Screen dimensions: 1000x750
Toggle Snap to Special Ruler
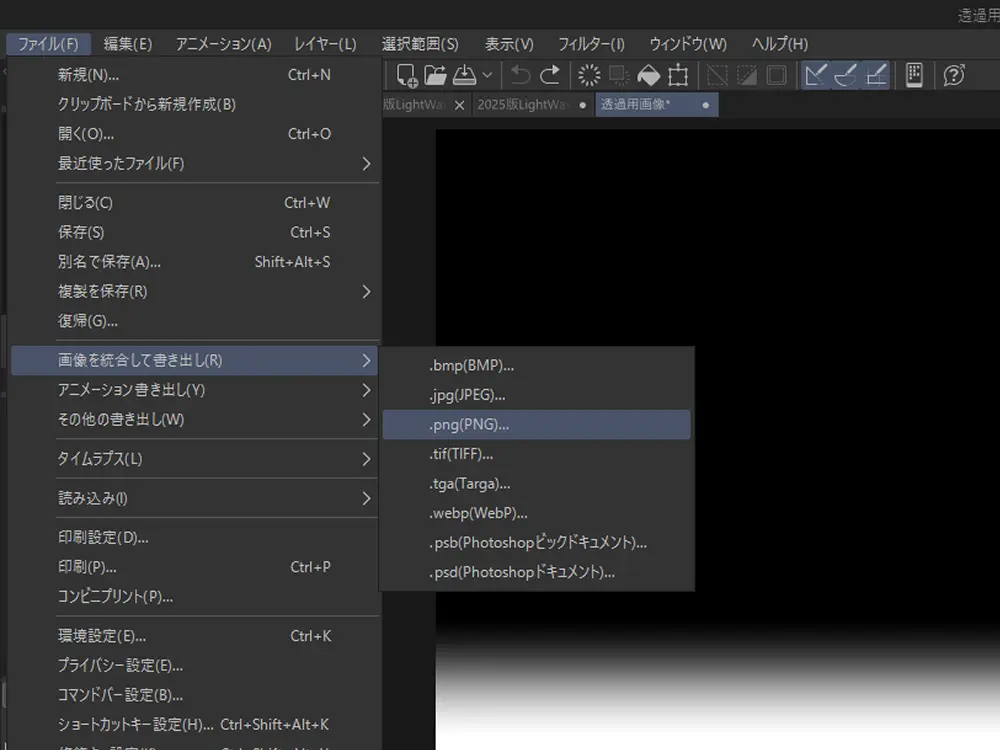tap(846, 75)
